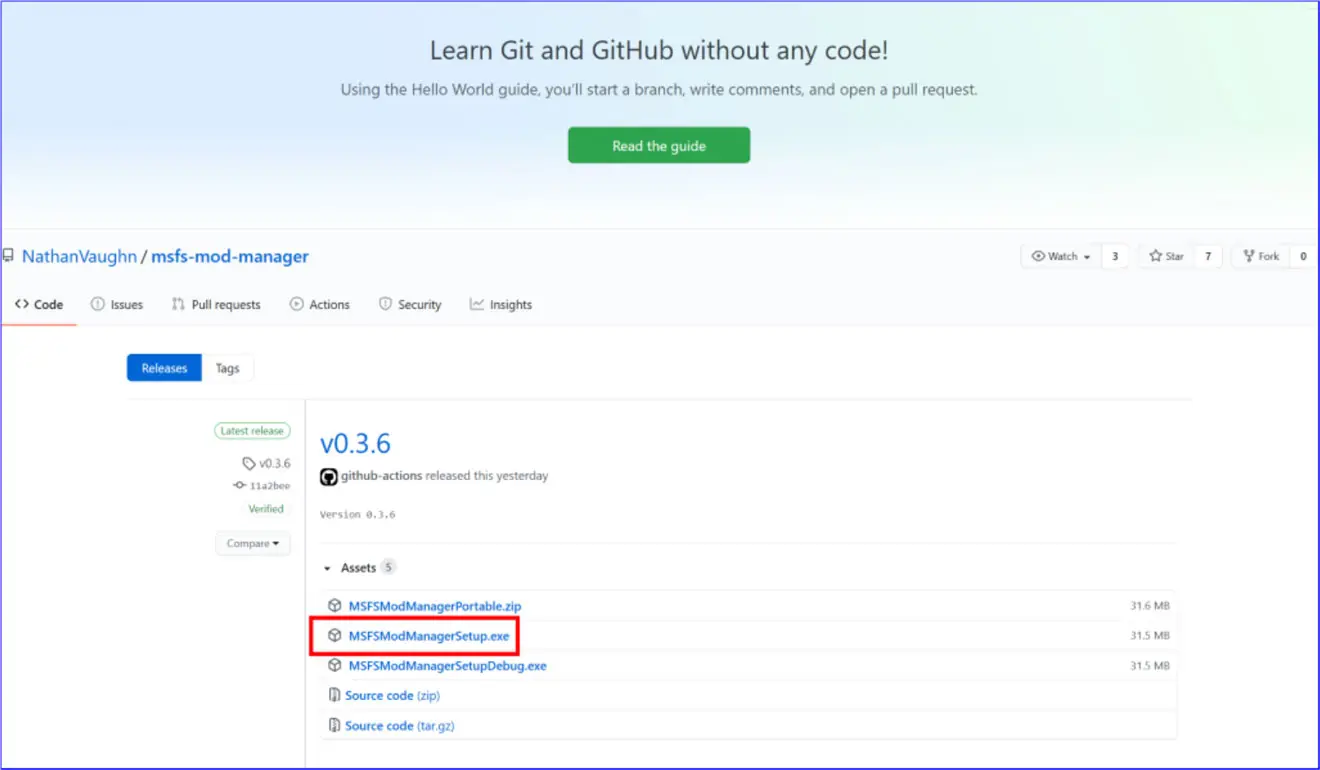Click the repository book icon beside NathanVaughn
The height and width of the screenshot is (770, 1320).
click(x=8, y=256)
